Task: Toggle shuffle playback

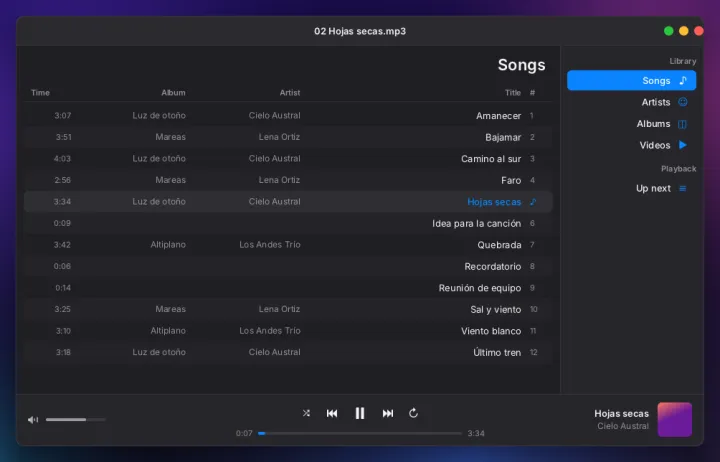Action: pos(306,413)
